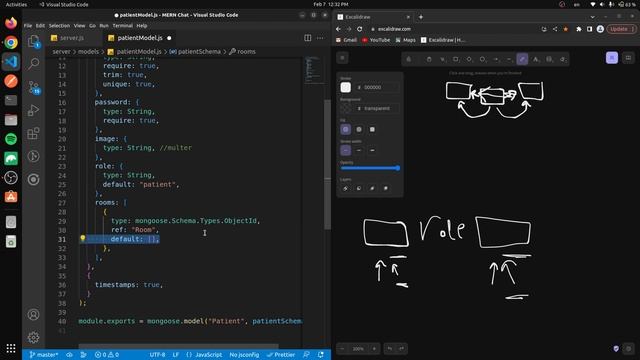The image size is (640, 360).
Task: Select the Excalidraw freedraw pencil tool
Action: point(522,59)
